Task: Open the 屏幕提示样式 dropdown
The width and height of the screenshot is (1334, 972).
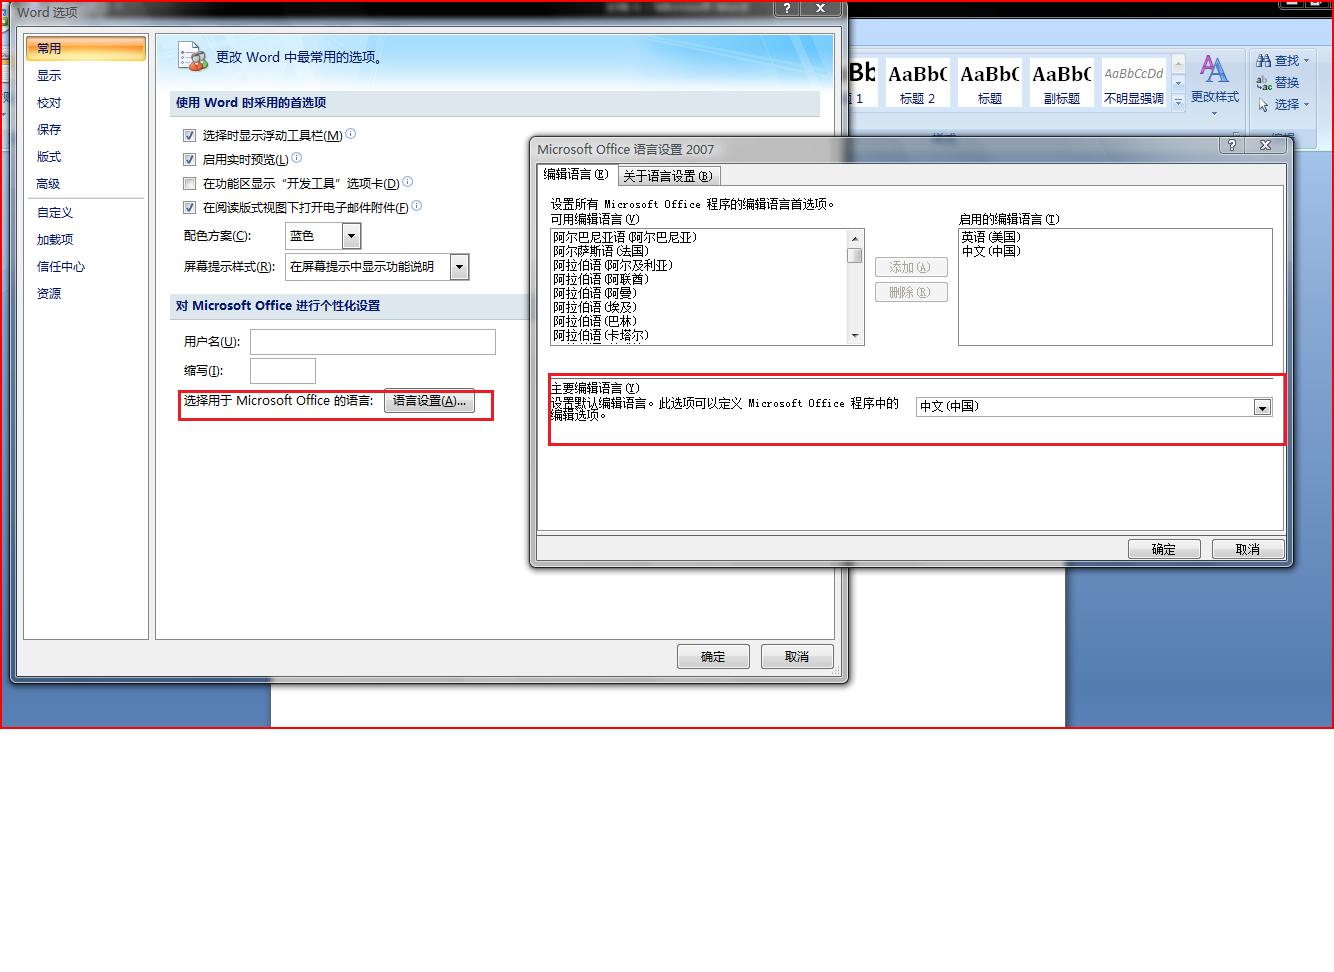Action: click(377, 267)
